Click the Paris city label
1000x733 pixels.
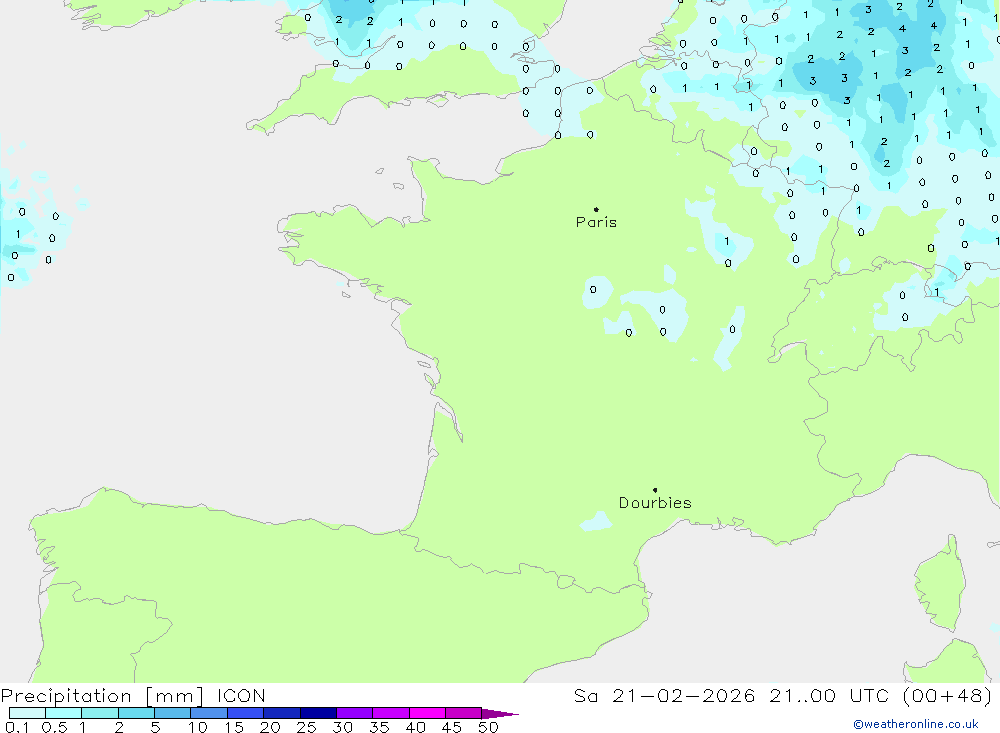click(x=596, y=222)
